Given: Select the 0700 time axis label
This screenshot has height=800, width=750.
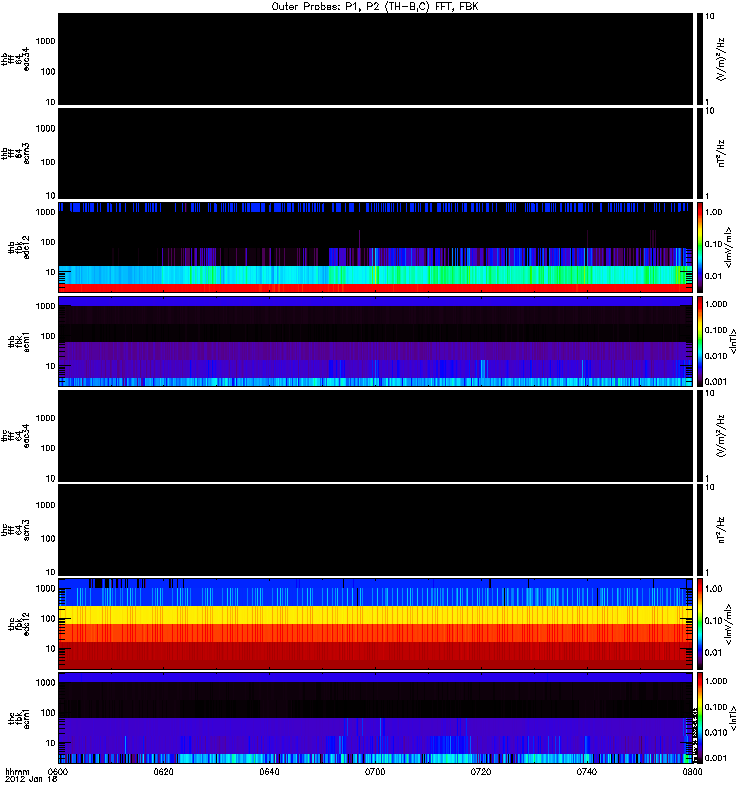Looking at the screenshot, I should (375, 771).
